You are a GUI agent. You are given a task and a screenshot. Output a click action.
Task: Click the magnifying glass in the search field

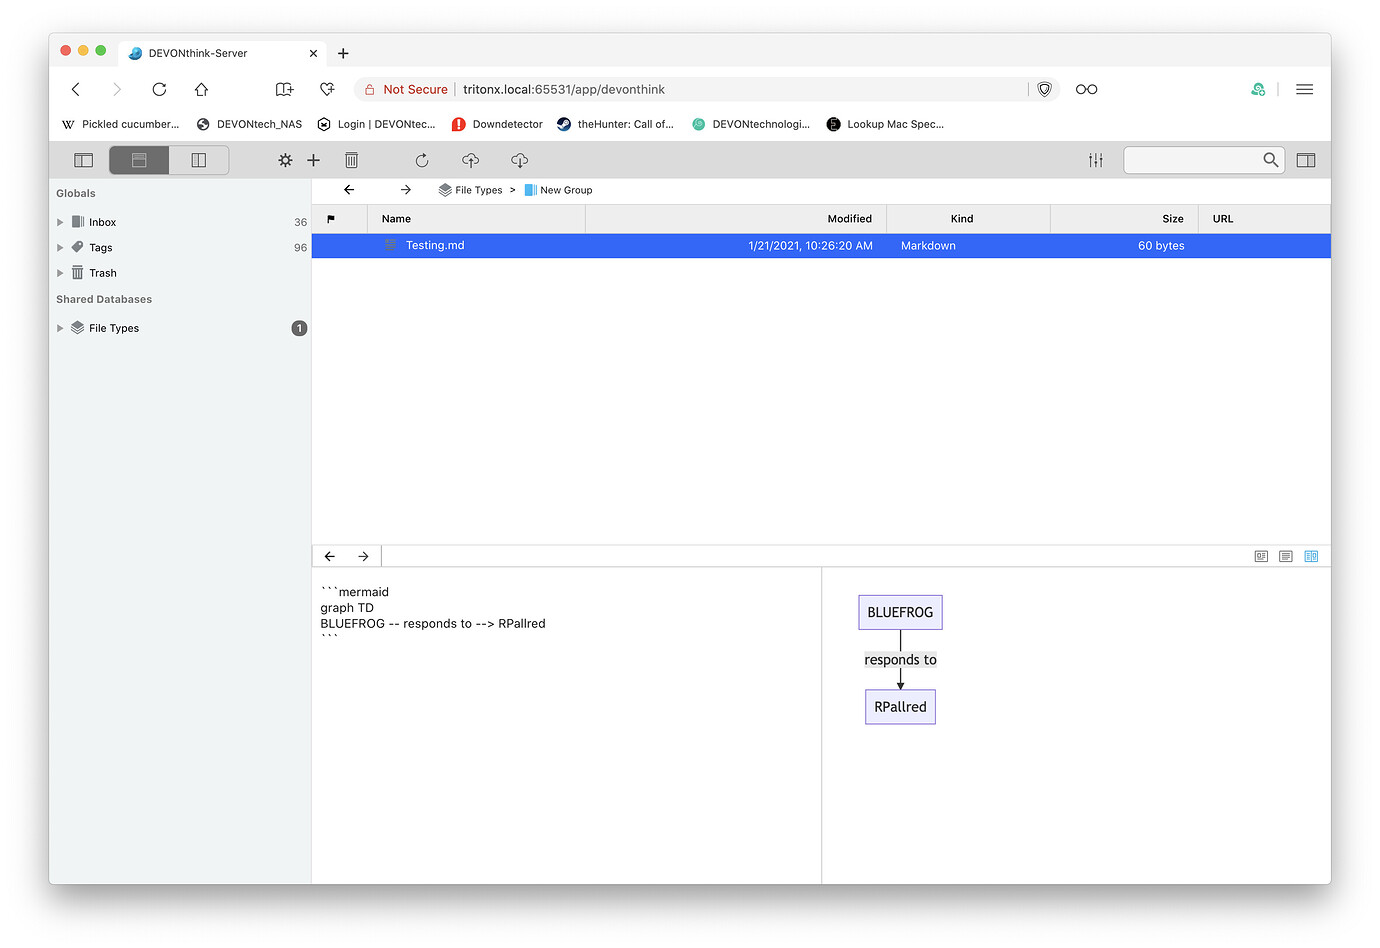(1270, 160)
